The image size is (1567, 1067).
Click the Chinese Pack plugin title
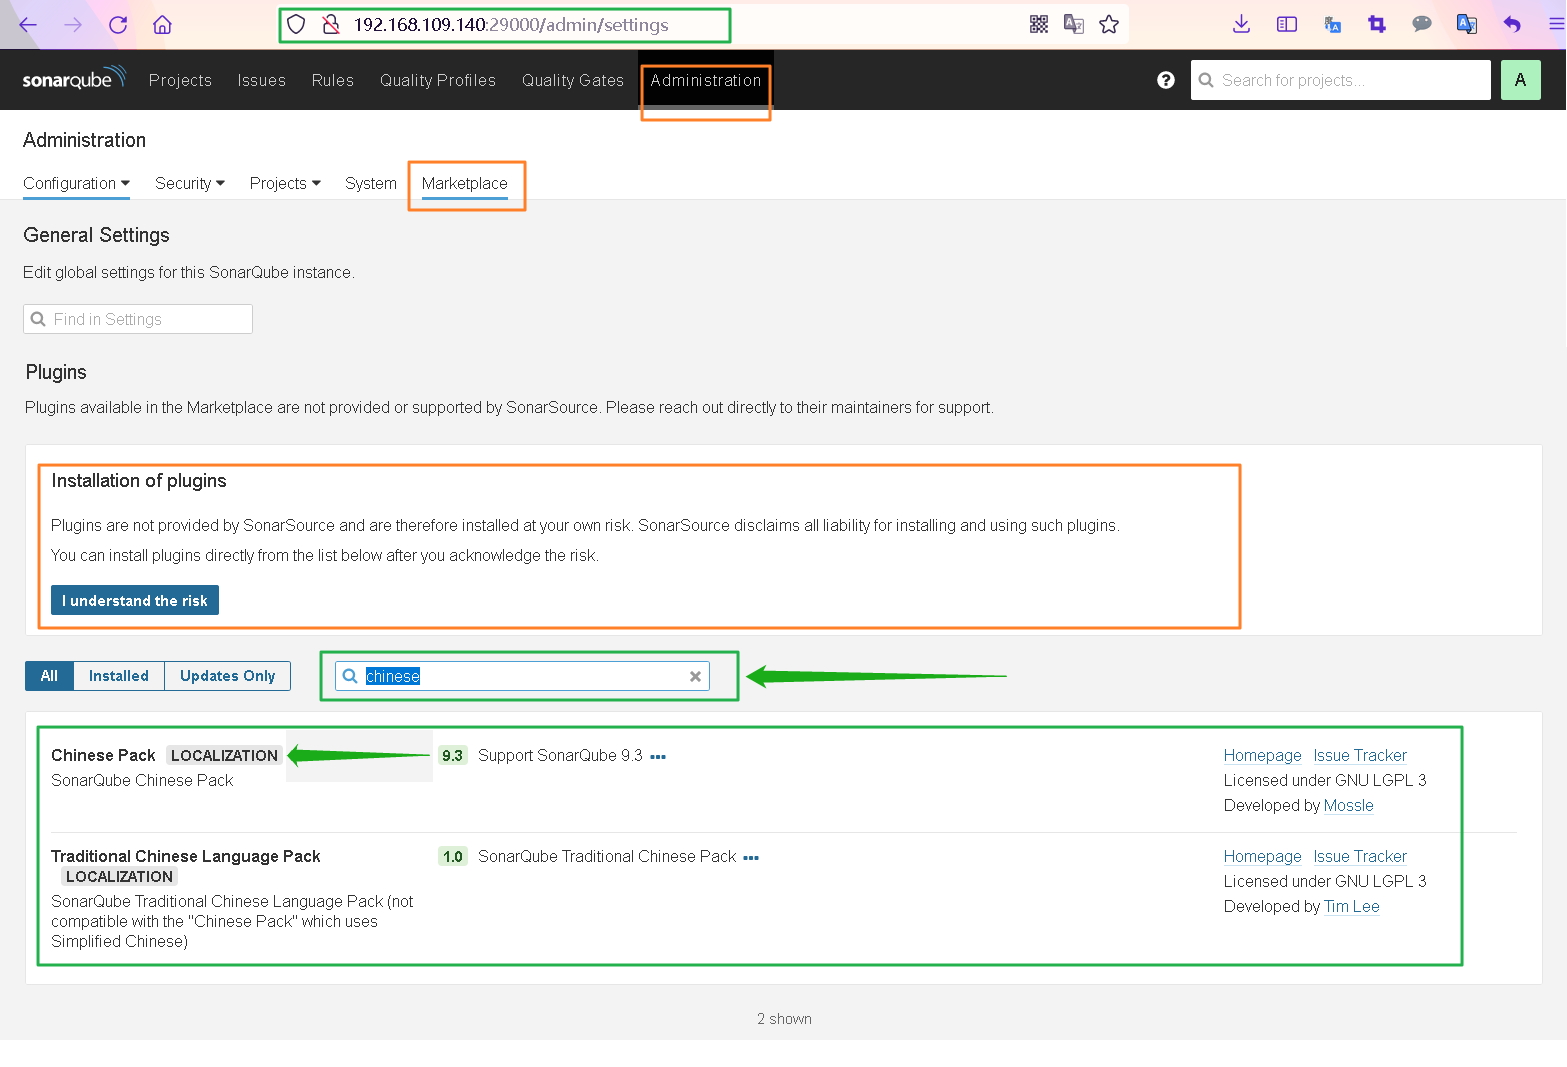tap(103, 755)
